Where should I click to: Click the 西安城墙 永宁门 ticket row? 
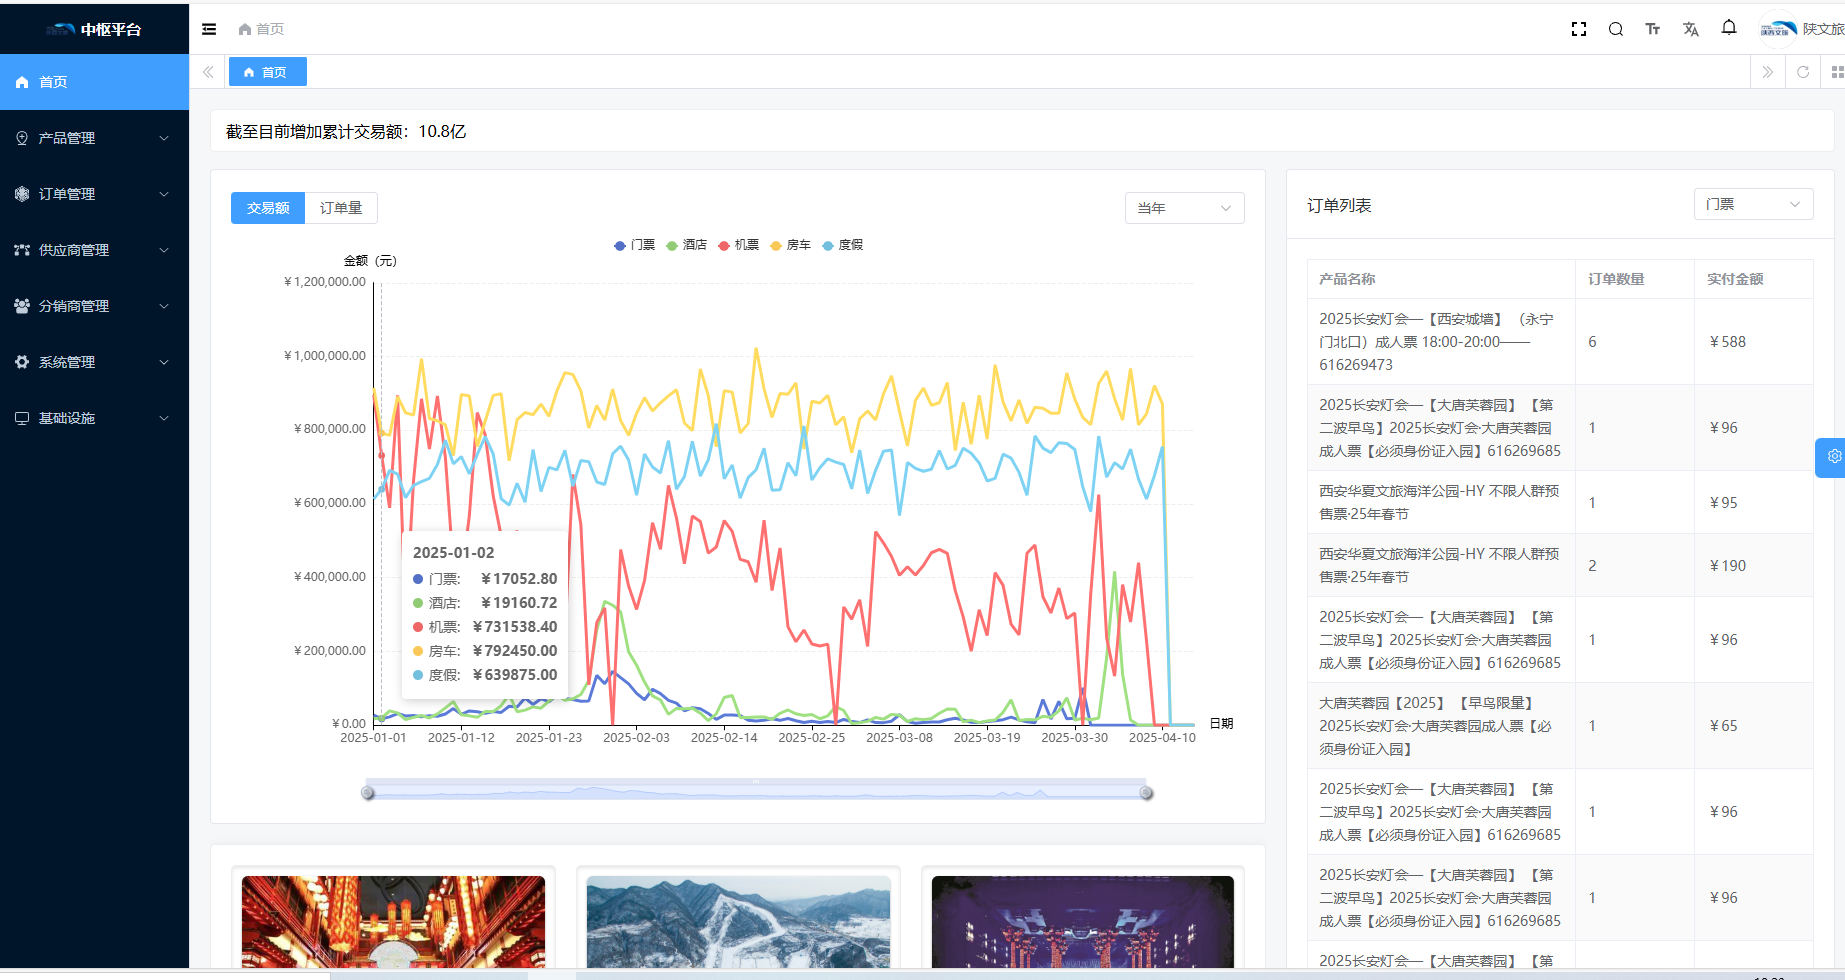1560,342
